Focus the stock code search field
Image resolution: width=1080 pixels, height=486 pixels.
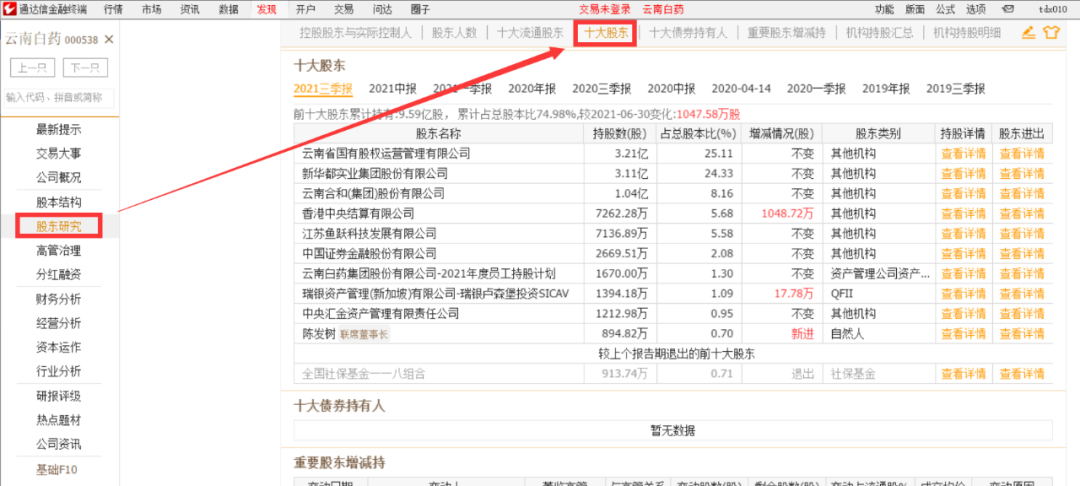click(x=59, y=98)
